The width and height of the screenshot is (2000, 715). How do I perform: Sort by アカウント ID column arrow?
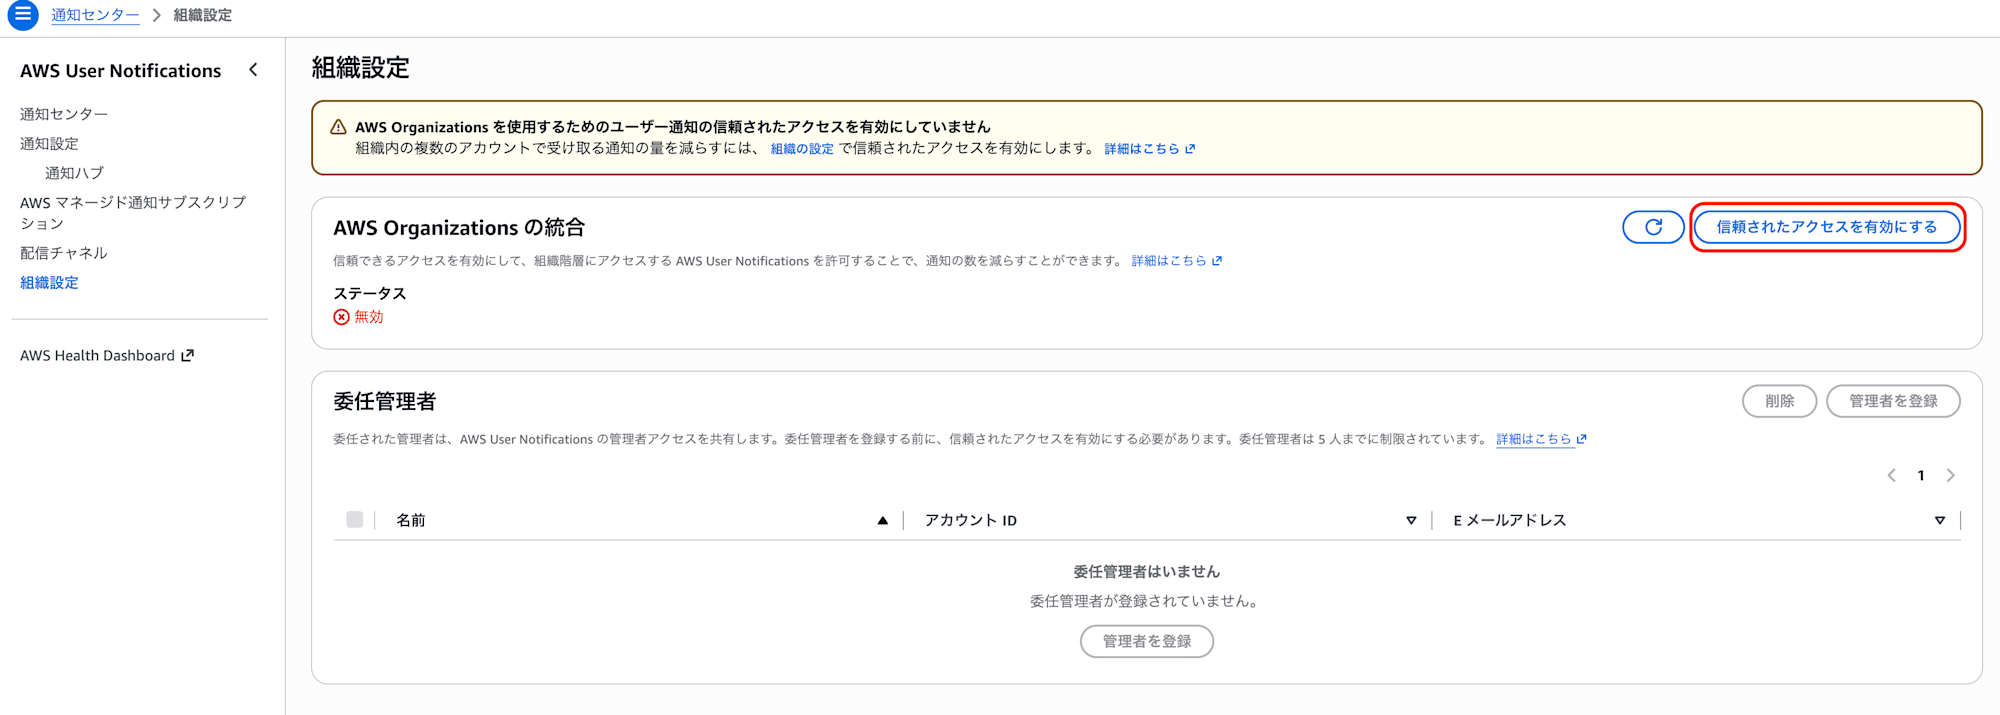click(1411, 520)
